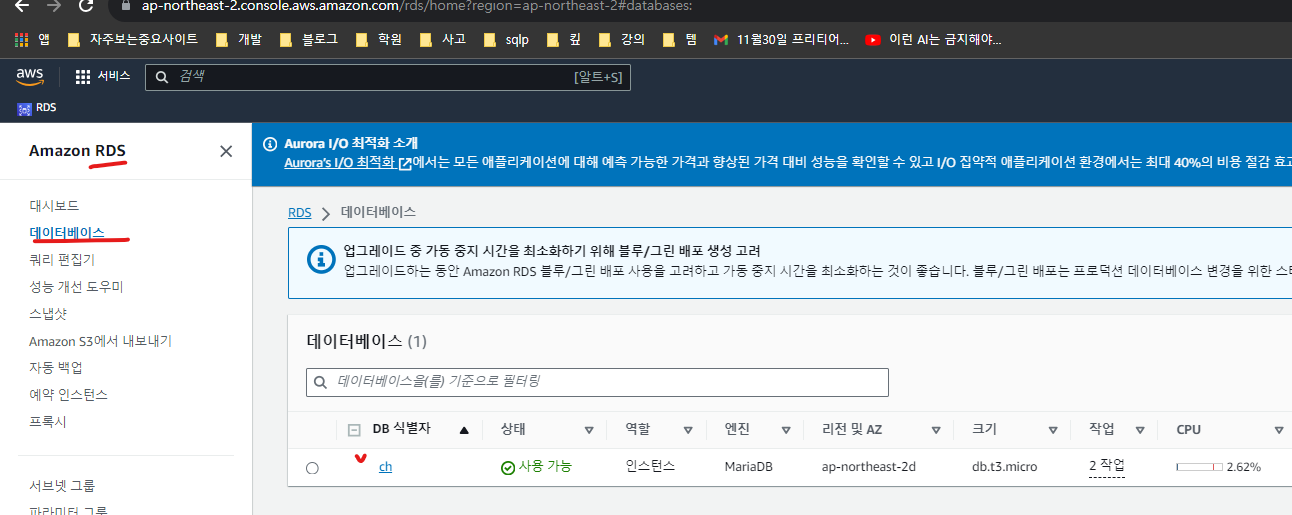
Task: Open the AWS logo home
Action: point(30,77)
